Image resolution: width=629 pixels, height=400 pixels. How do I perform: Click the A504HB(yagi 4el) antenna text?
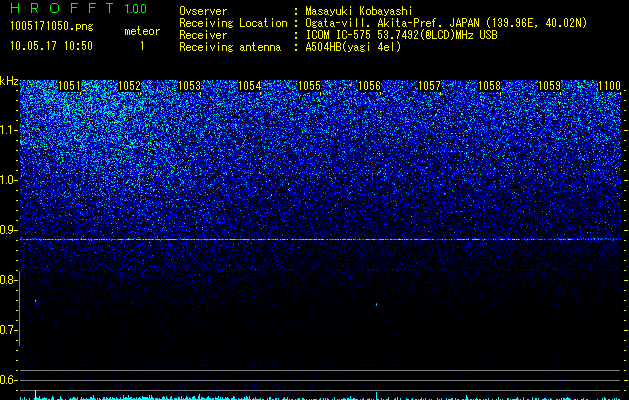(x=353, y=47)
